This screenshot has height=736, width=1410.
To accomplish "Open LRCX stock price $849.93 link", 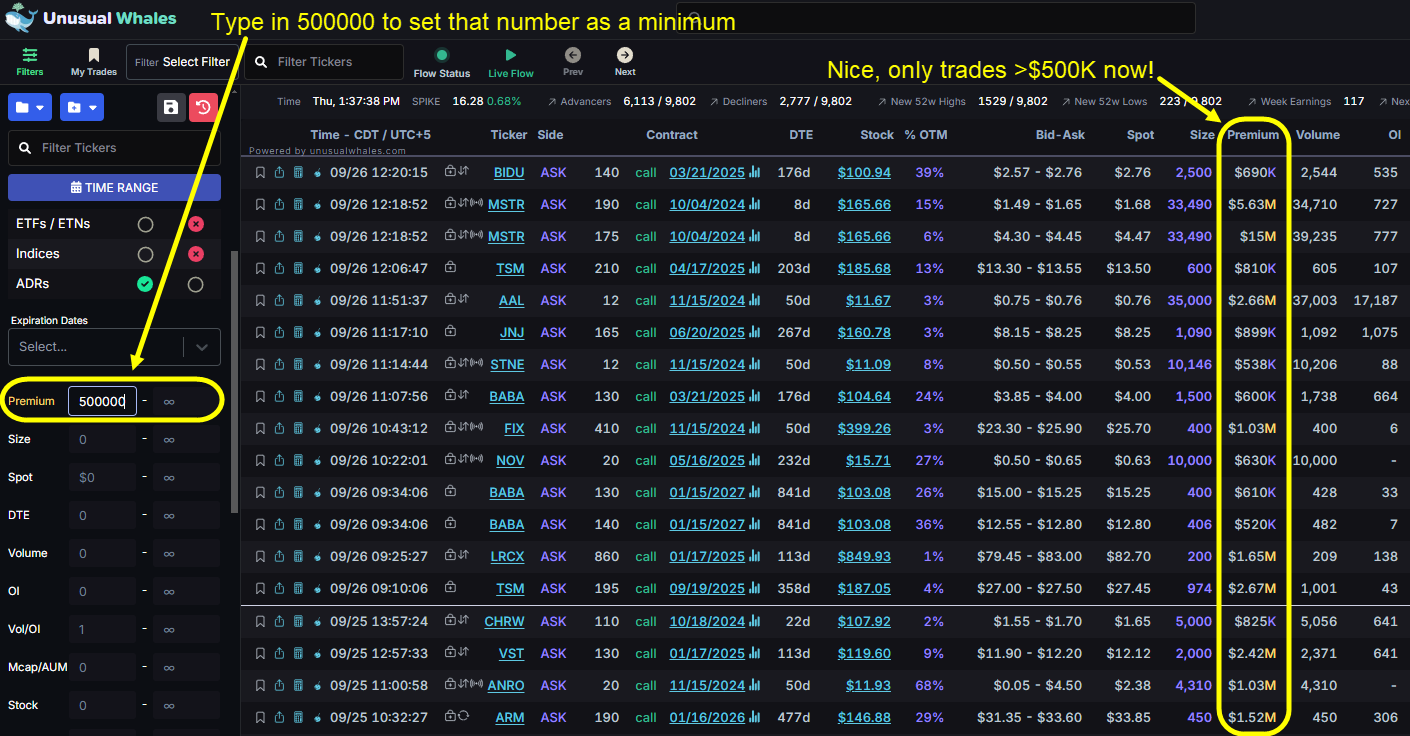I will (864, 556).
